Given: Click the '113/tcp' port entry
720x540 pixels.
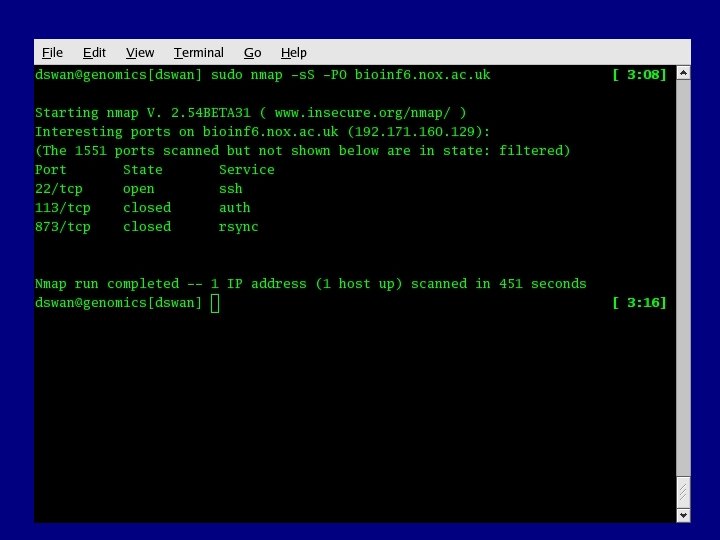Looking at the screenshot, I should (x=63, y=208).
